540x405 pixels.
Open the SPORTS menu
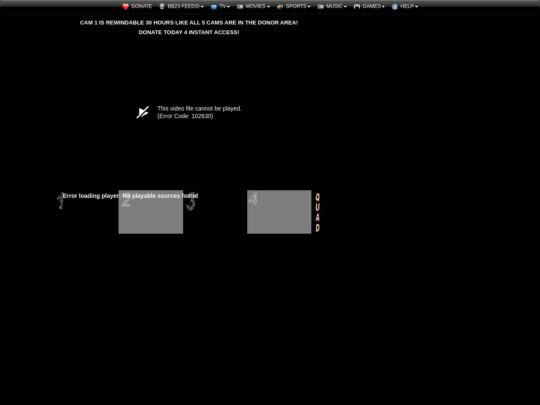click(x=298, y=6)
